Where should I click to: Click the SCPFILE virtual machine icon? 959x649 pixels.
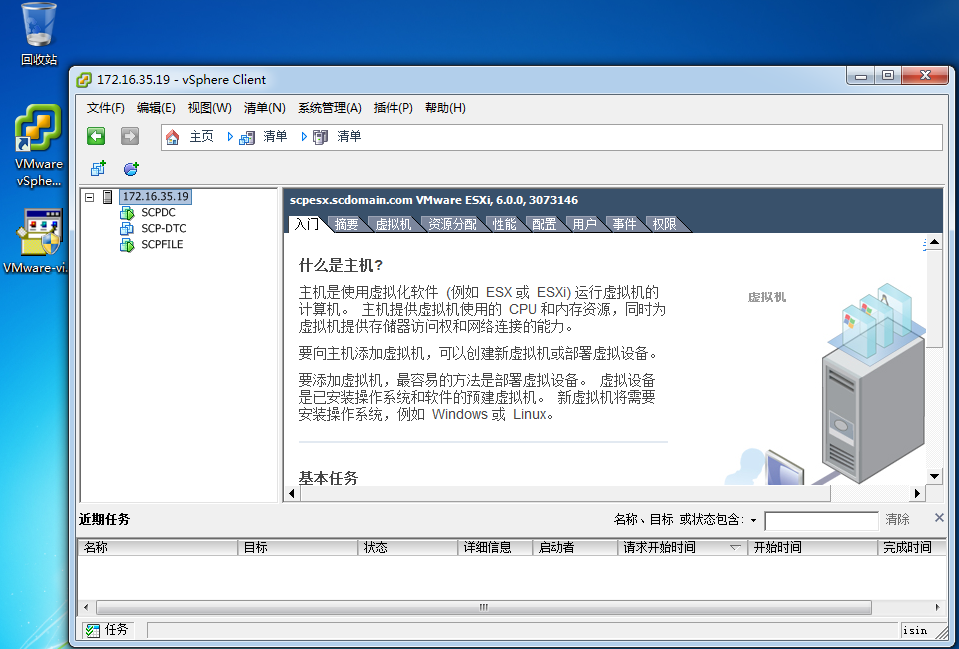pyautogui.click(x=127, y=245)
